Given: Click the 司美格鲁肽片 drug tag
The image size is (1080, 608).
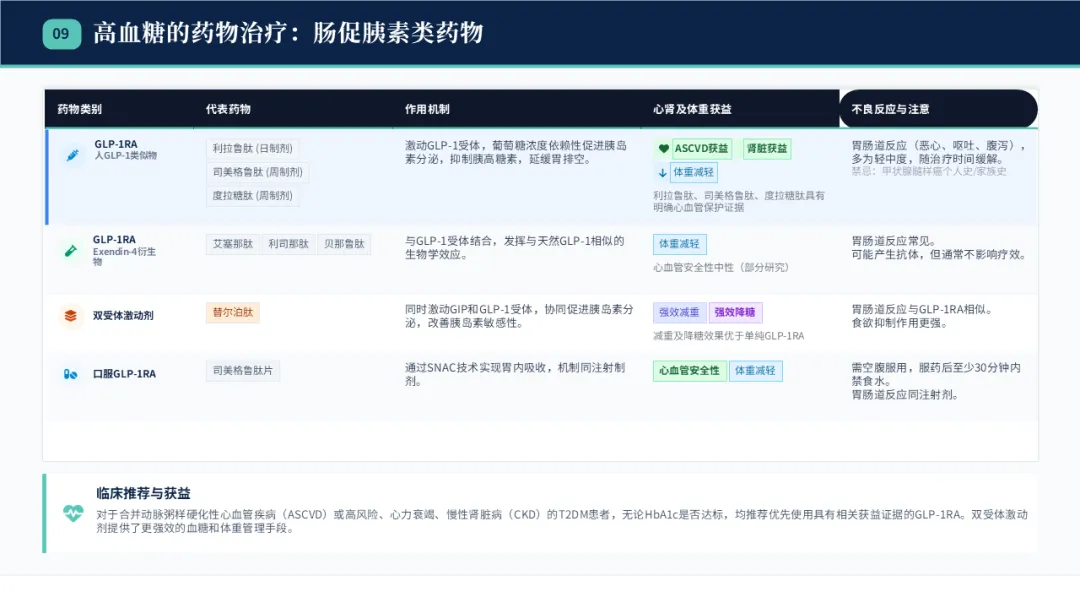Looking at the screenshot, I should [x=242, y=370].
